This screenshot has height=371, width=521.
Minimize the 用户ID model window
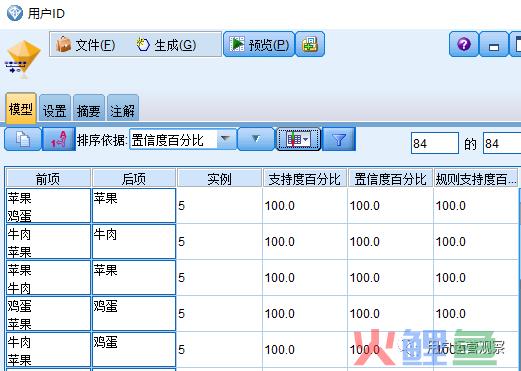click(x=494, y=44)
